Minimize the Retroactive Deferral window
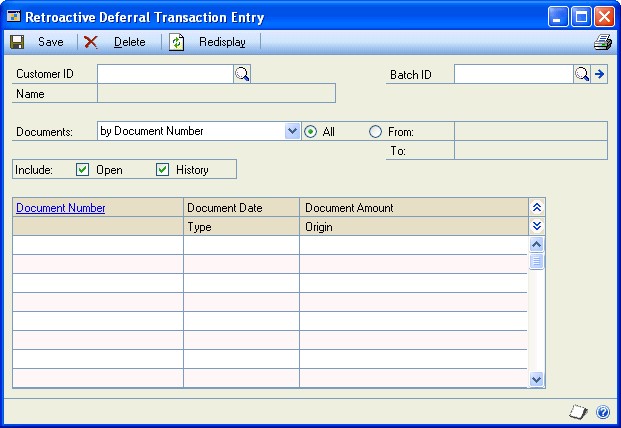Screen dimensions: 621x428 [558, 17]
